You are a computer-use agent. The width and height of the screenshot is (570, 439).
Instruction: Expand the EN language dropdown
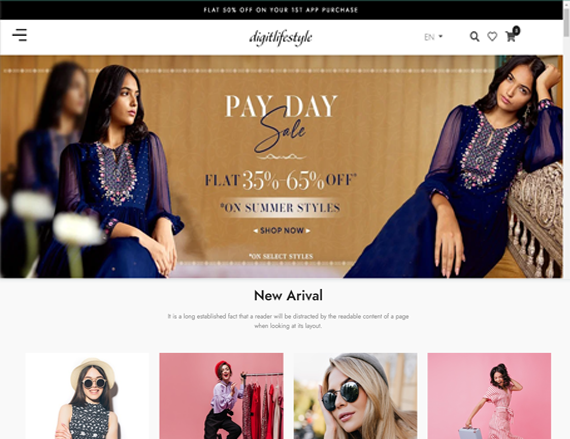pos(433,37)
